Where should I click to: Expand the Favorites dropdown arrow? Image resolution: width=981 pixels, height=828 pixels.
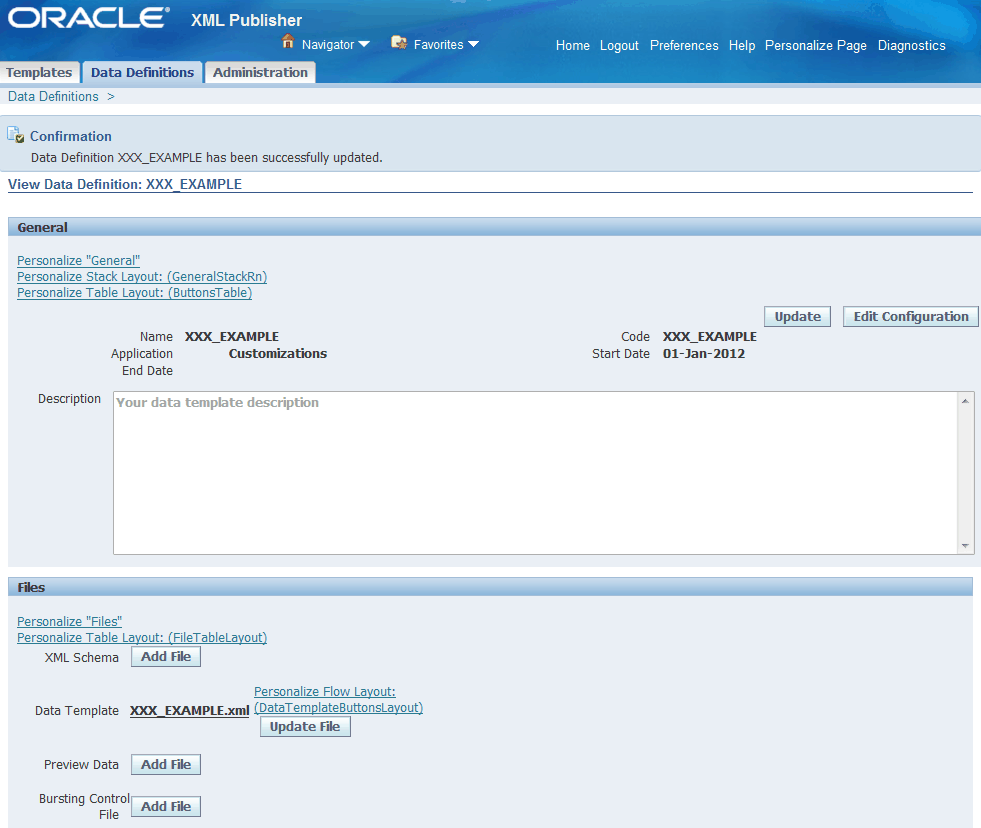(473, 44)
